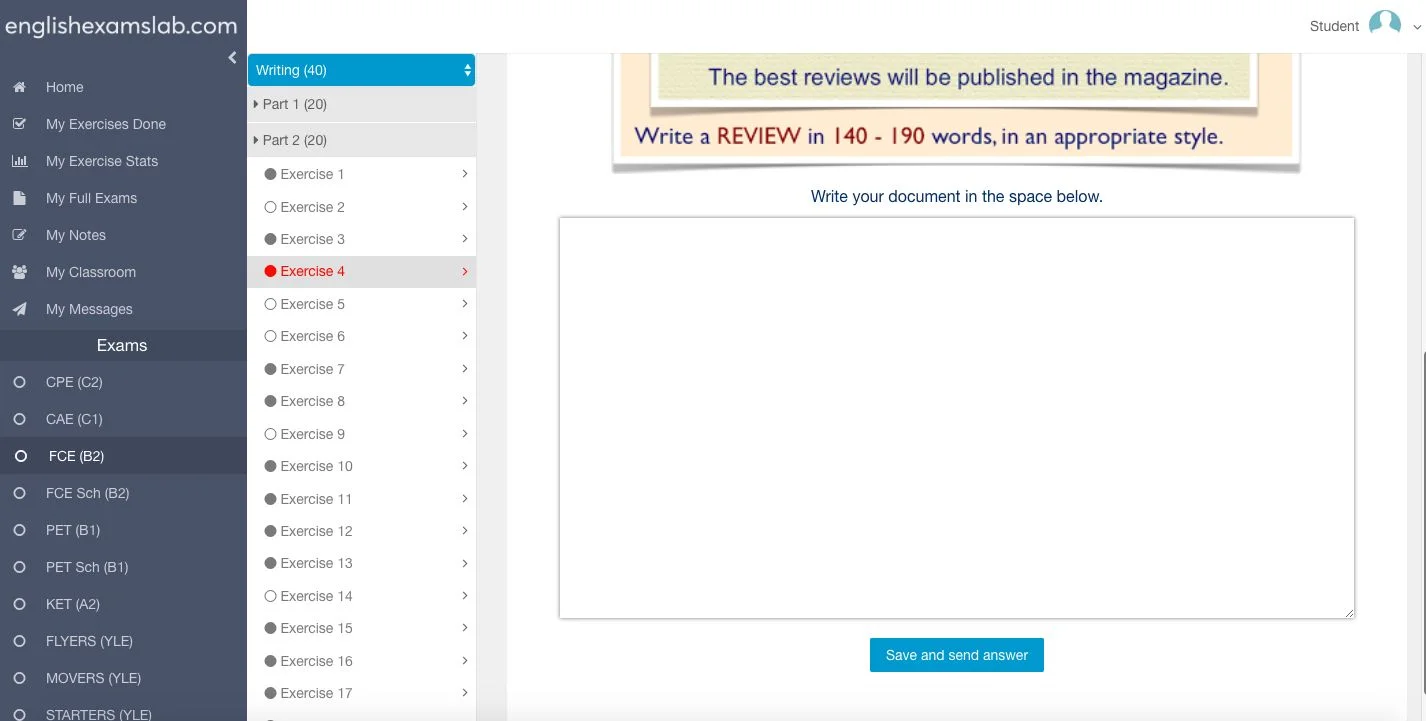This screenshot has width=1426, height=721.
Task: Open My Messages paper plane icon
Action: tap(19, 309)
